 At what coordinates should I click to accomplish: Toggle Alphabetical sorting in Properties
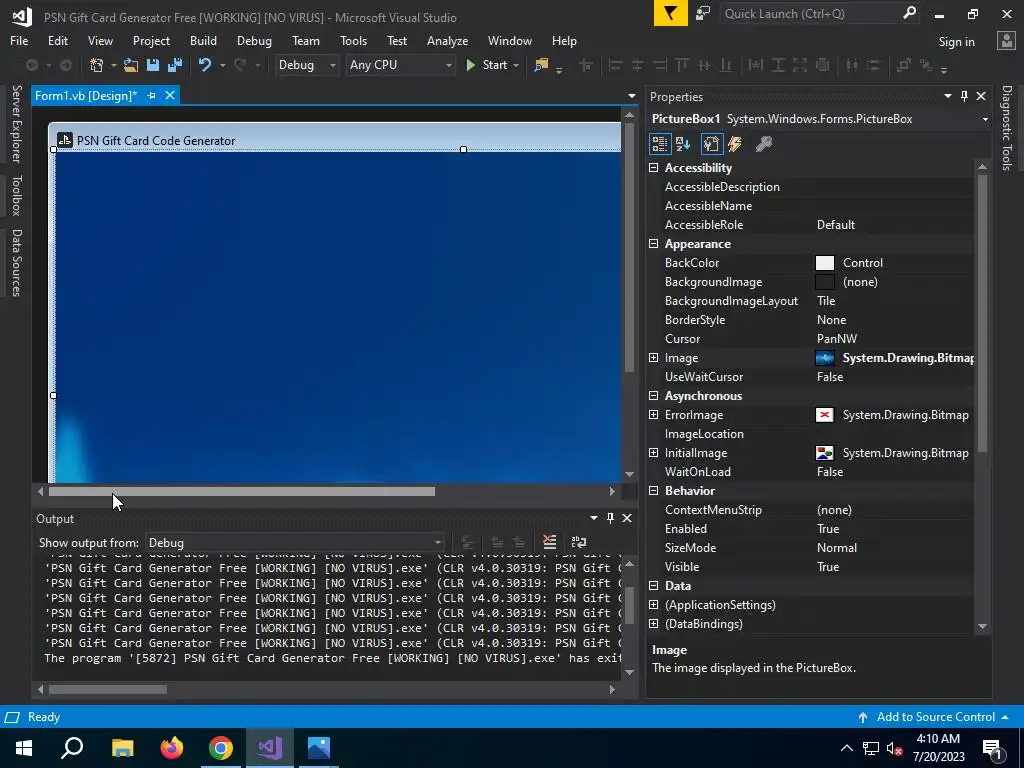pyautogui.click(x=683, y=144)
